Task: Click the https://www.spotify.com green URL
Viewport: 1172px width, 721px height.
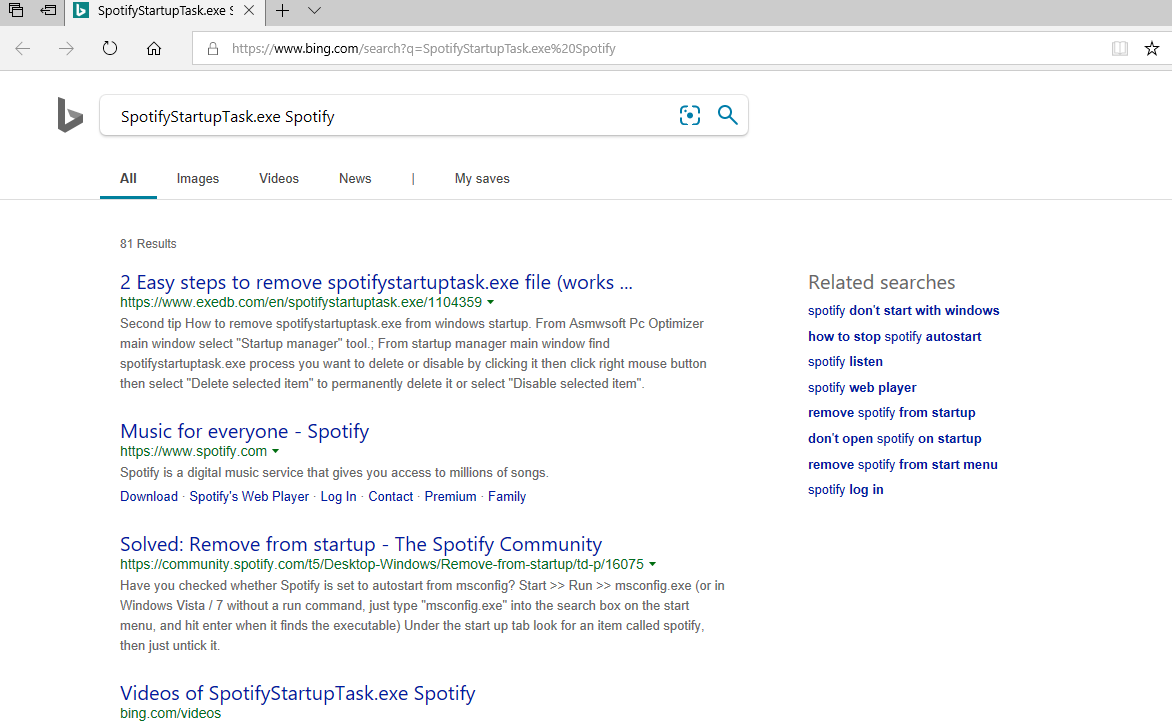Action: tap(194, 451)
